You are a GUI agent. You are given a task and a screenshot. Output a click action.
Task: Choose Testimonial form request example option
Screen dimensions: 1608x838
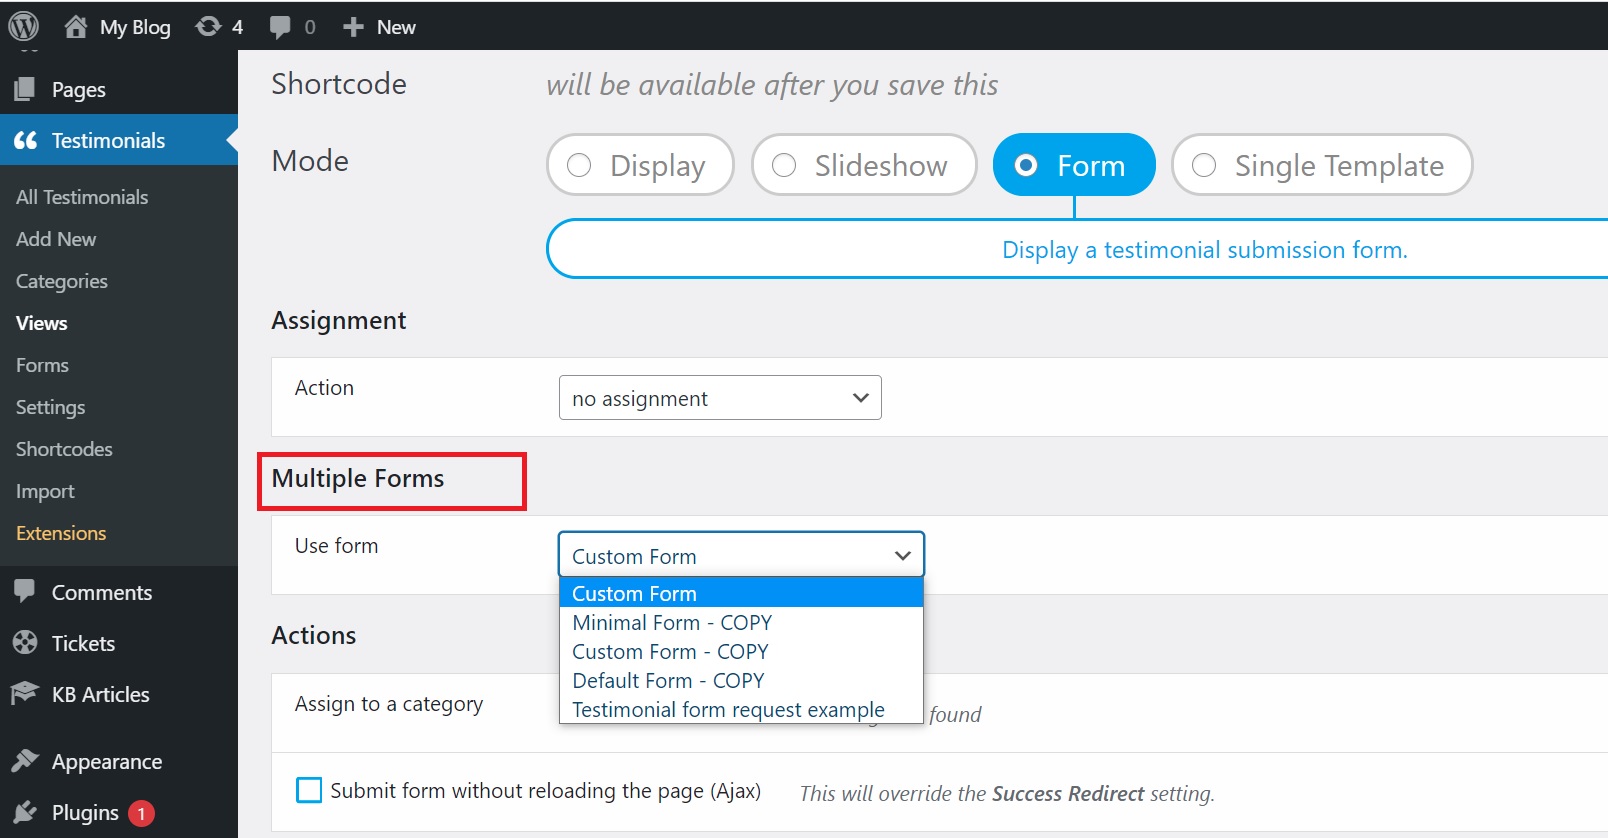coord(741,709)
